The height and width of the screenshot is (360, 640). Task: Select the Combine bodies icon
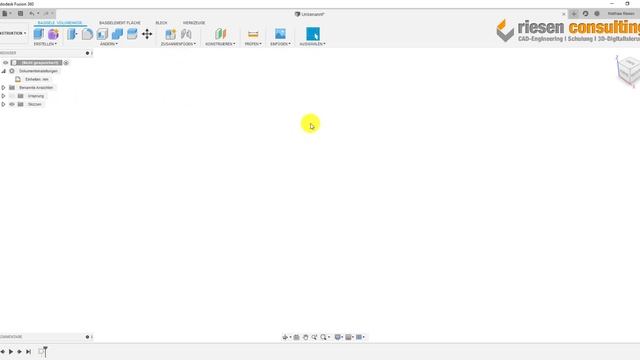pos(117,34)
